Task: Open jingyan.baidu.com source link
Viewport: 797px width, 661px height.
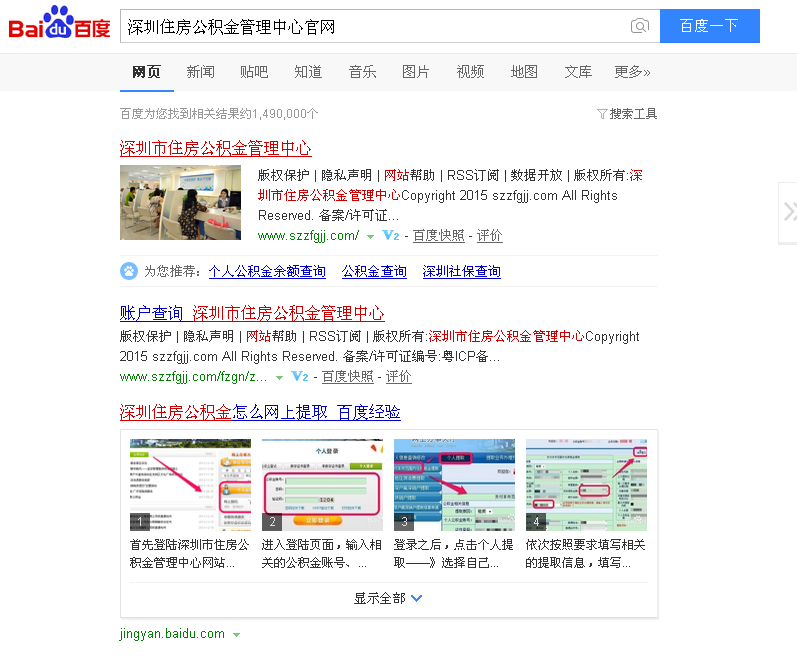Action: tap(172, 634)
